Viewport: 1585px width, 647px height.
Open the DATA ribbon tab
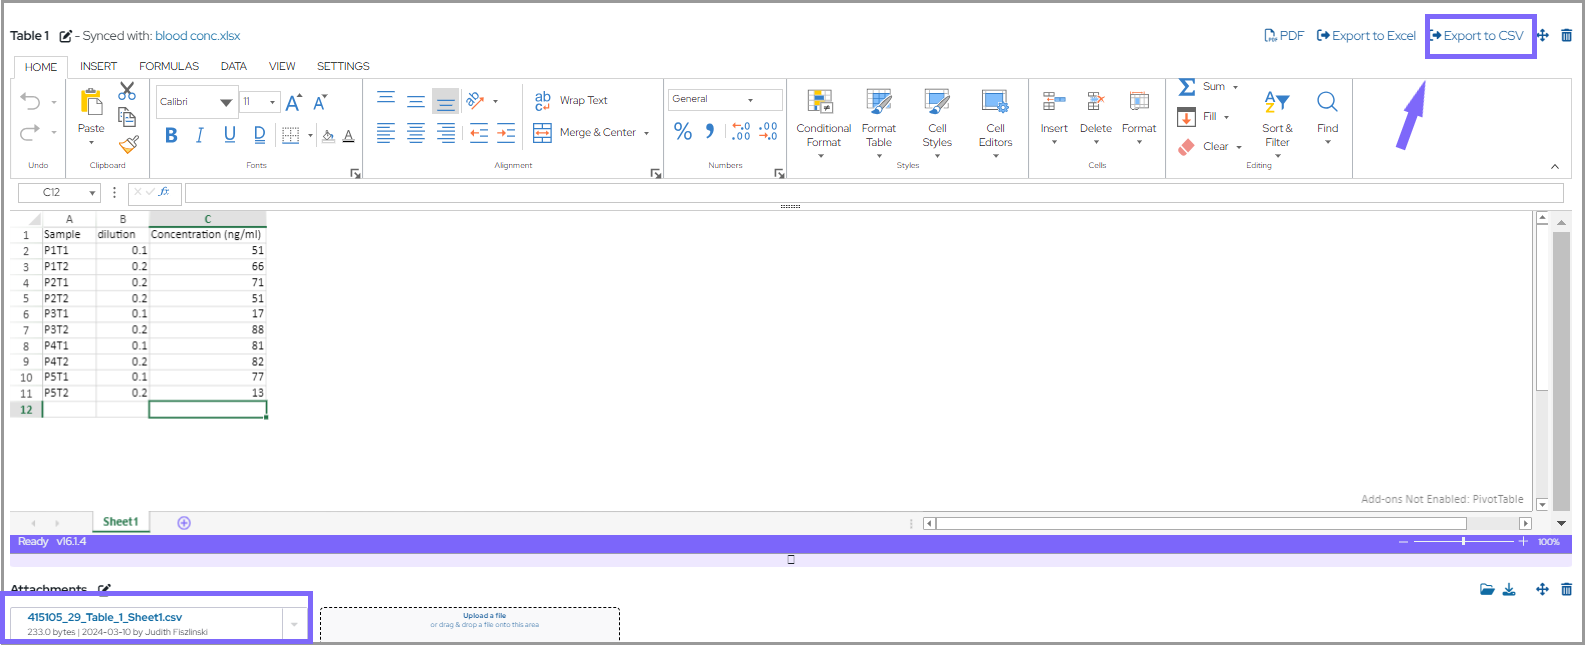(x=234, y=67)
